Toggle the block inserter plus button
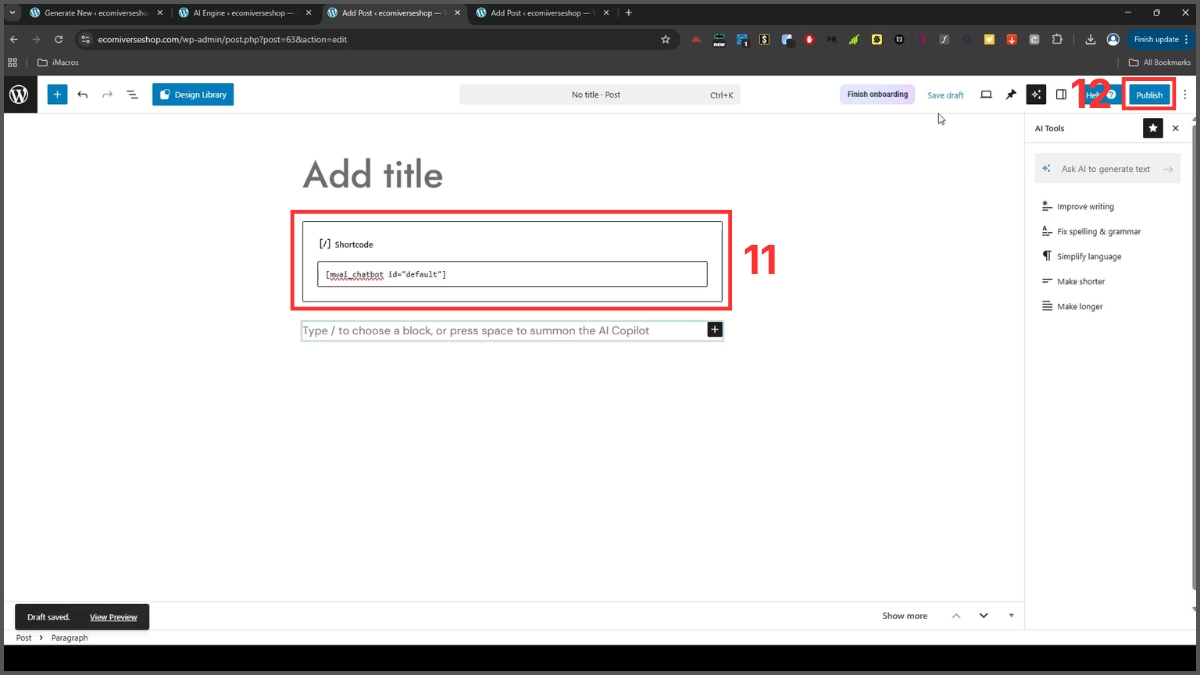This screenshot has height=675, width=1200. tap(57, 95)
